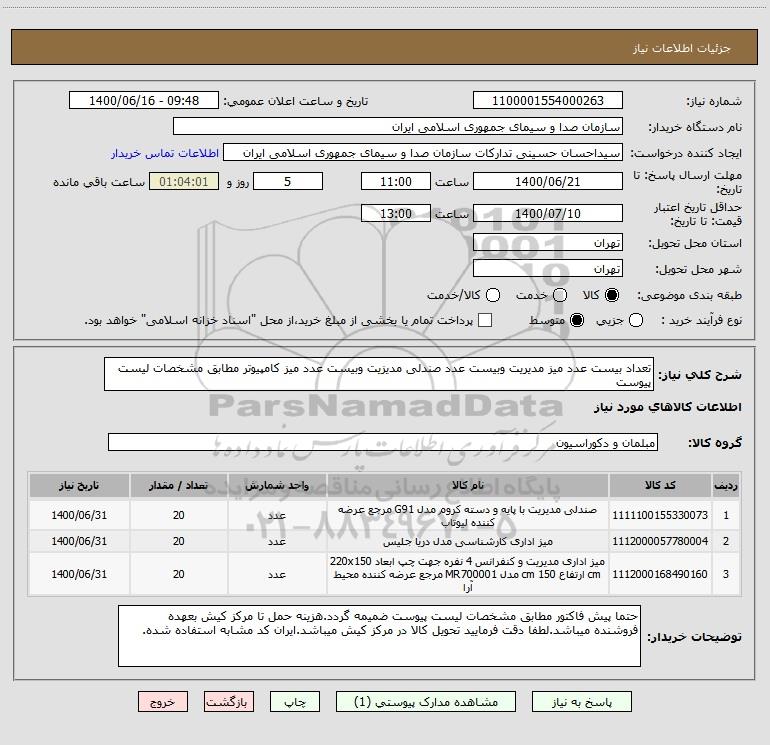Click the بازگشت back button
This screenshot has width=770, height=745.
click(x=229, y=702)
